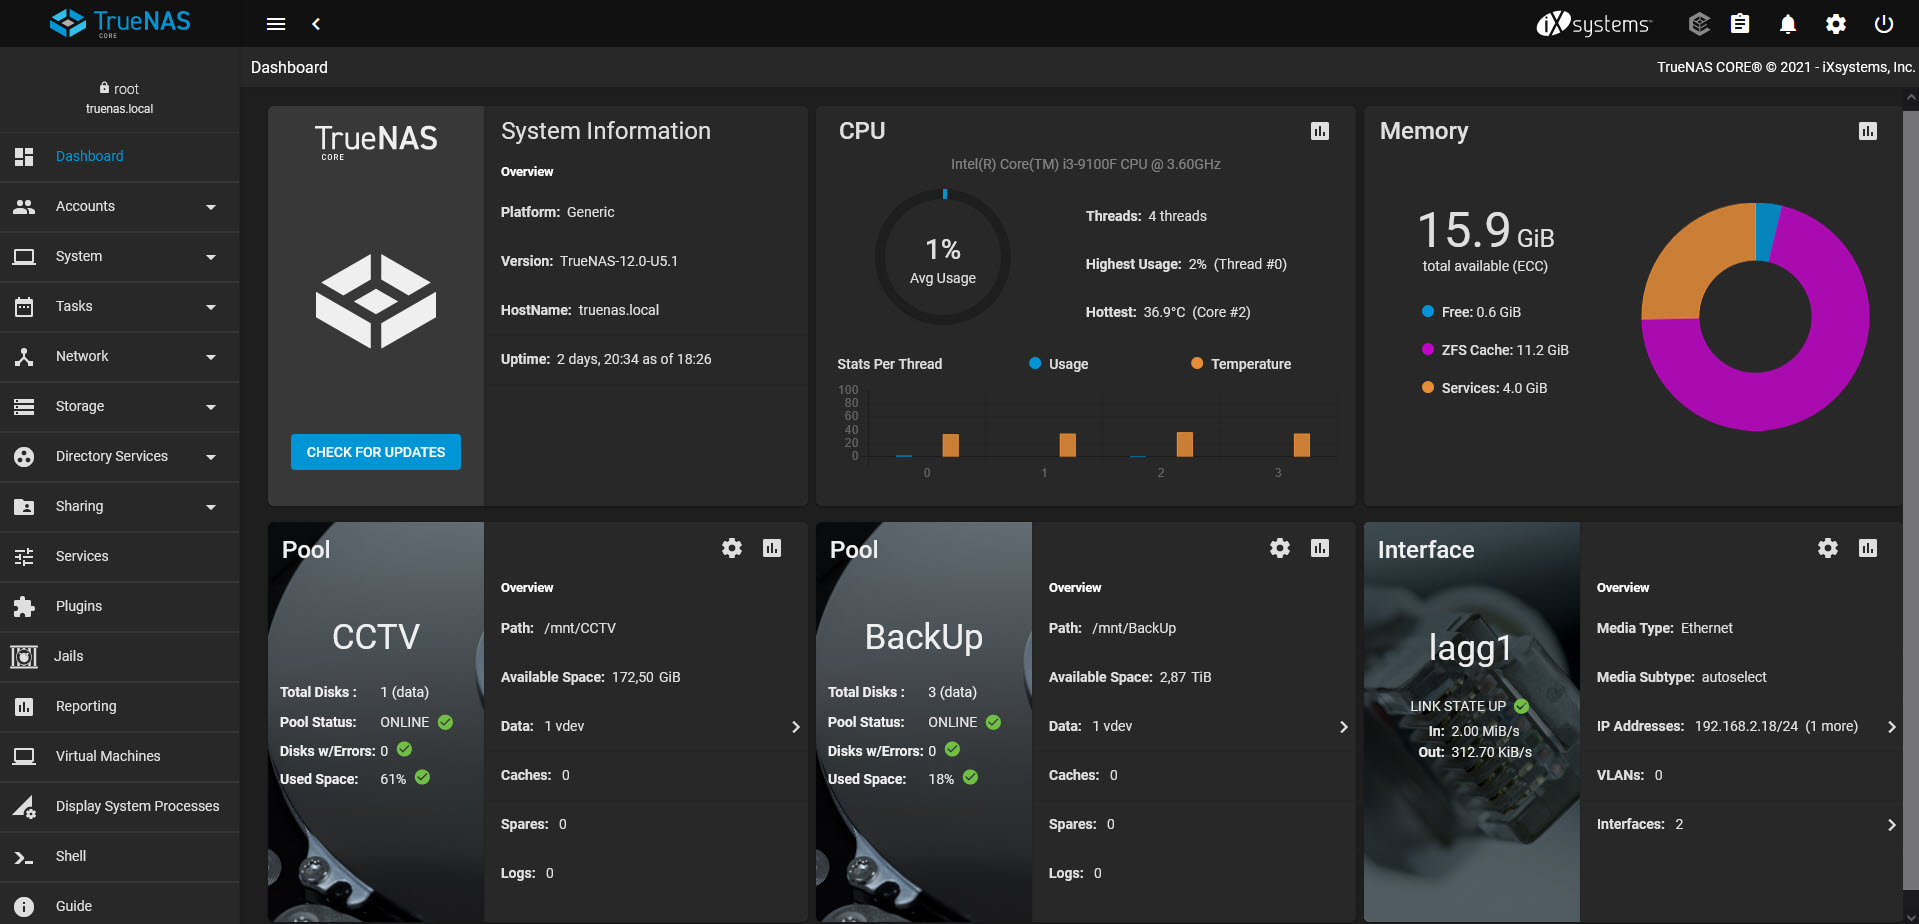This screenshot has width=1919, height=924.
Task: Click the Directory Services icon
Action: tap(24, 457)
